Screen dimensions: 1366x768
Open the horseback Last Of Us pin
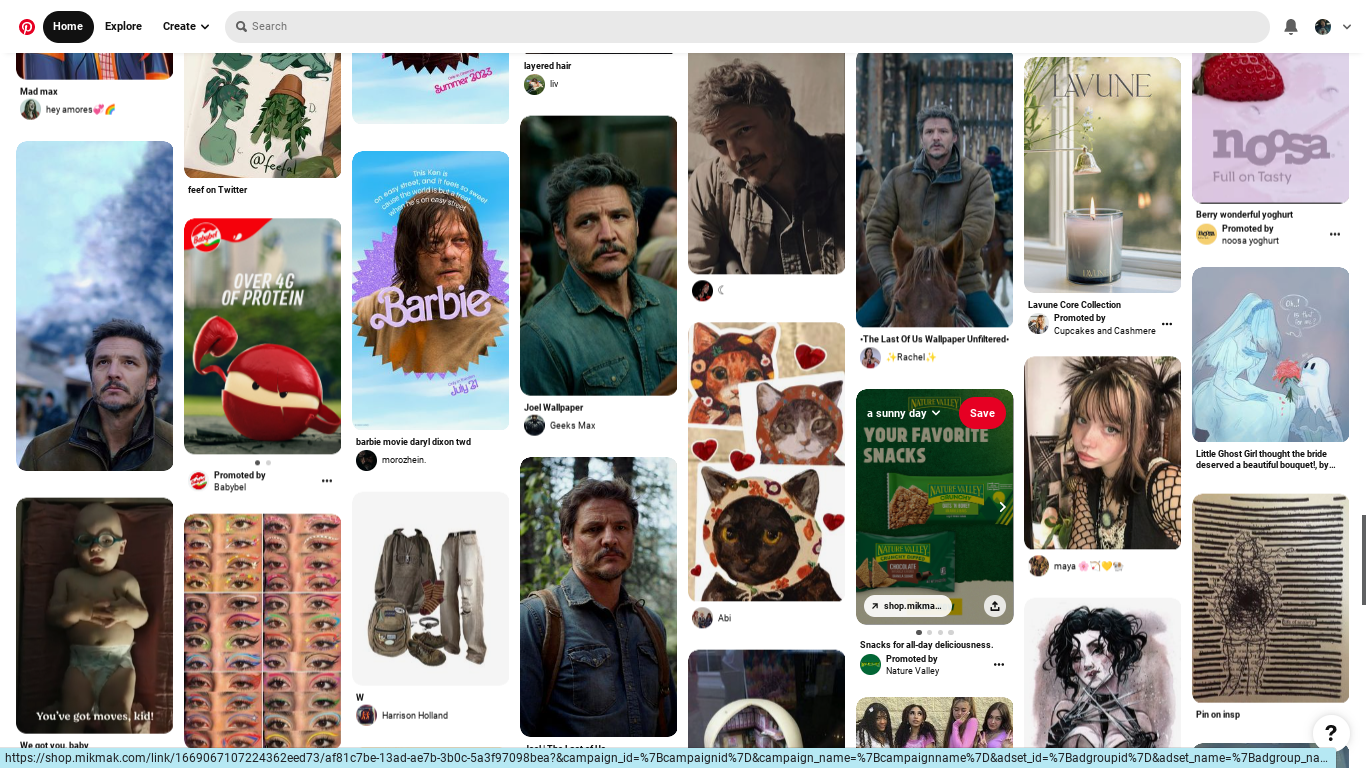(934, 190)
